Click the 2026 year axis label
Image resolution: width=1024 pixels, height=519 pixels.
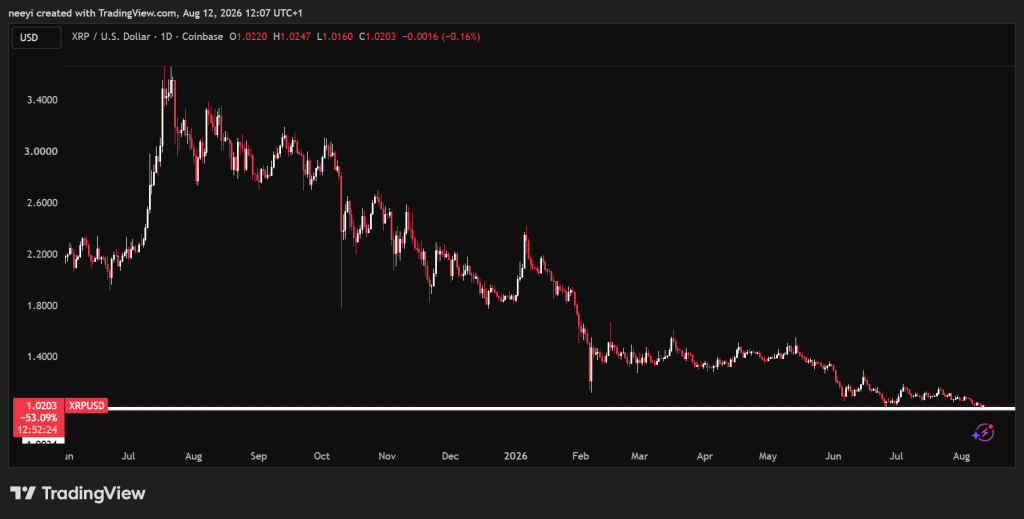[x=515, y=456]
